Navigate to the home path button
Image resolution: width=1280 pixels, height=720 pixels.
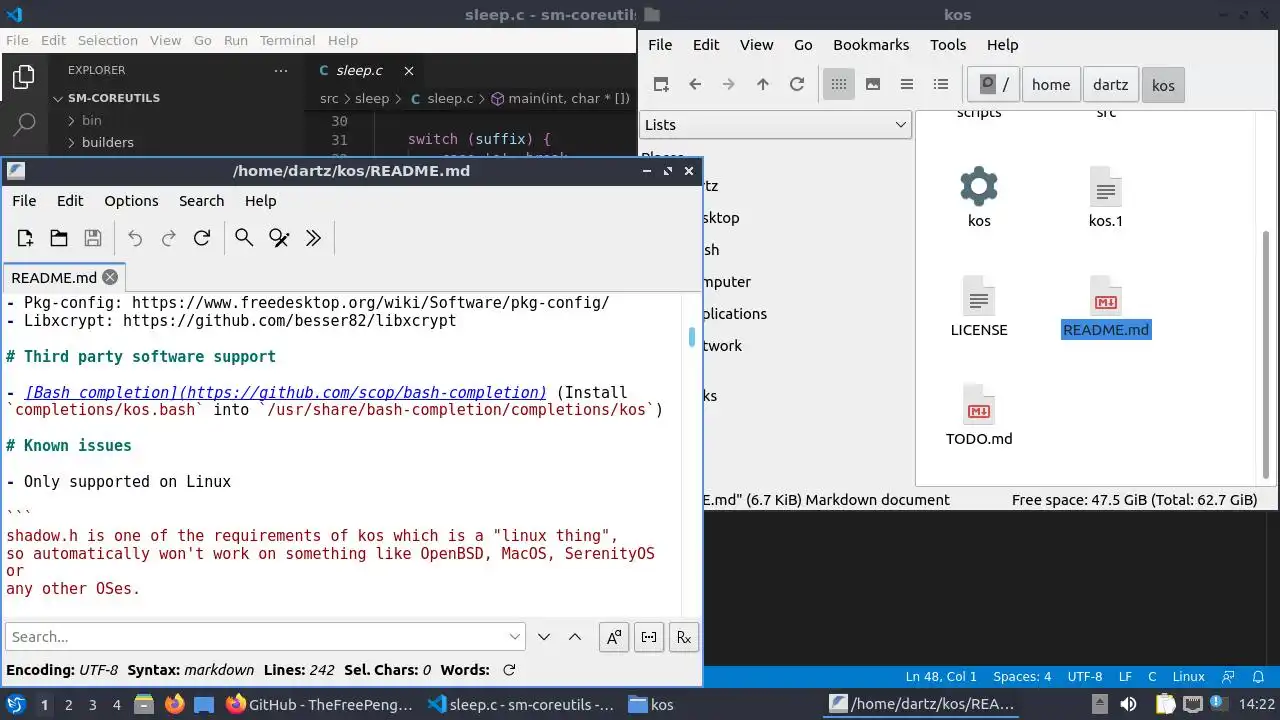click(1051, 85)
